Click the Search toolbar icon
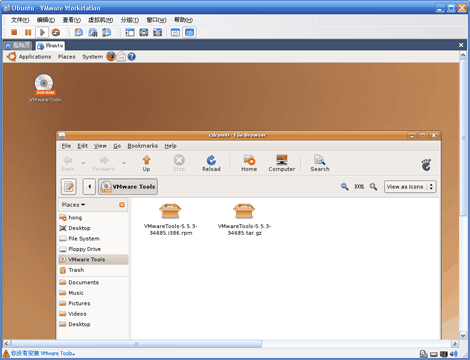Viewport: 470px width, 360px height. tap(320, 163)
